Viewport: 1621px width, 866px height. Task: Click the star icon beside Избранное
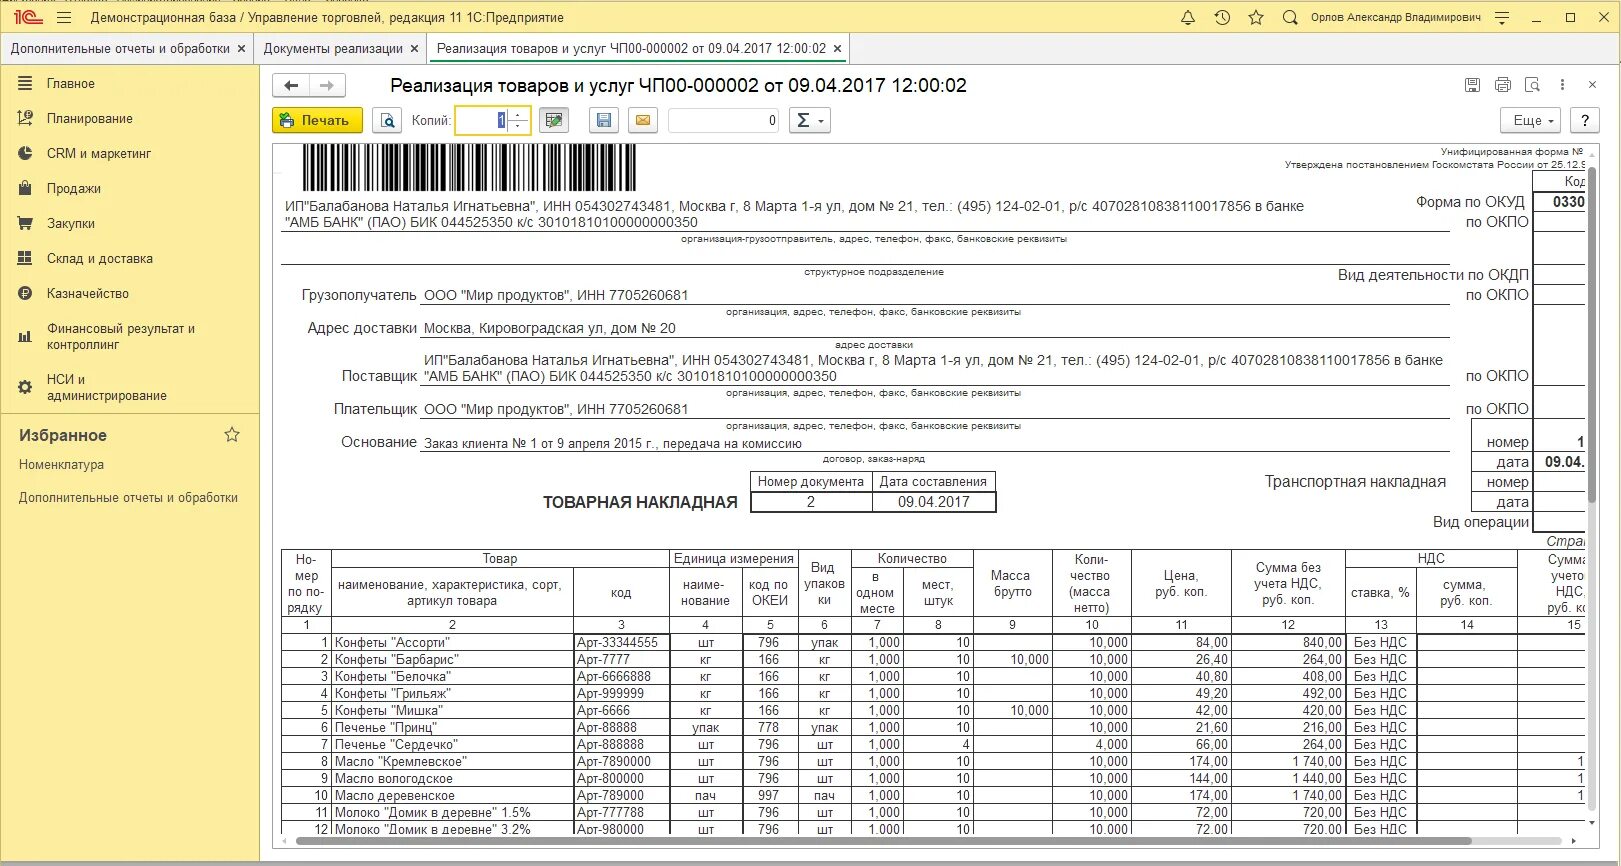[x=232, y=435]
